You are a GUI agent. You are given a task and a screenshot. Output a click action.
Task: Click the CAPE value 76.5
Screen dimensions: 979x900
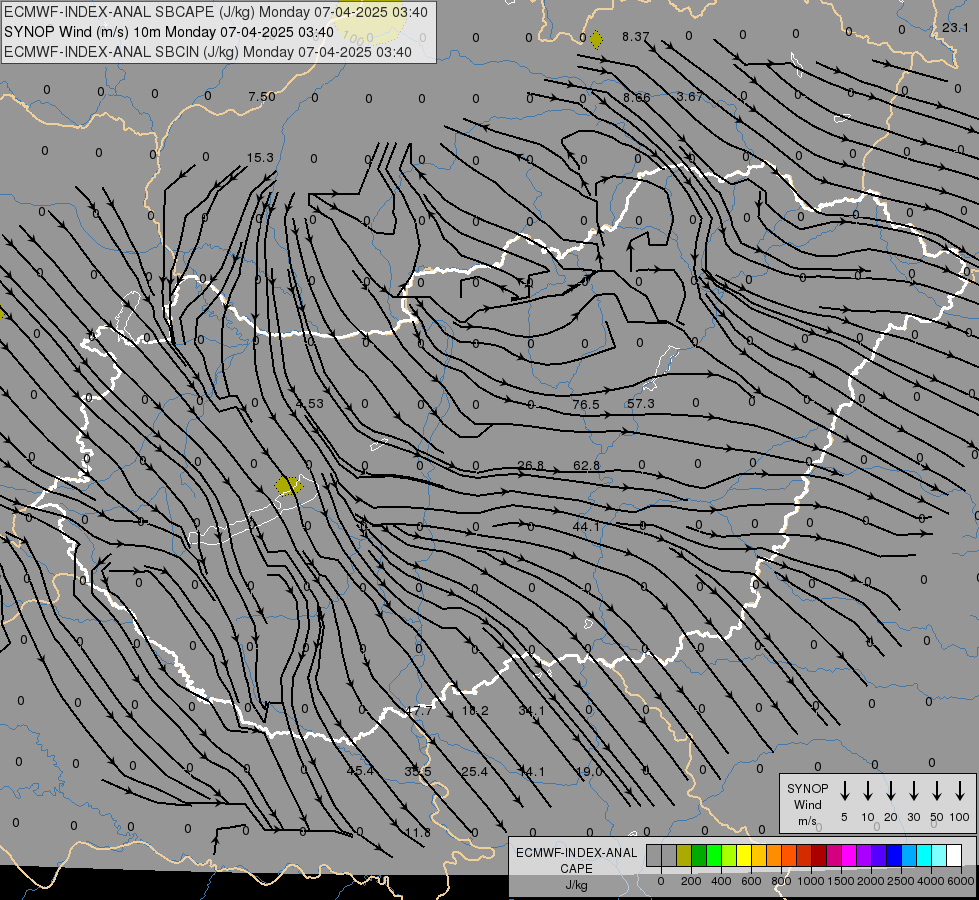[x=586, y=405]
